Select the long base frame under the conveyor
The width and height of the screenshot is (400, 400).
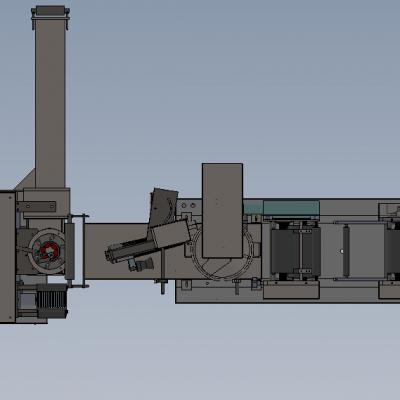[x=288, y=292]
